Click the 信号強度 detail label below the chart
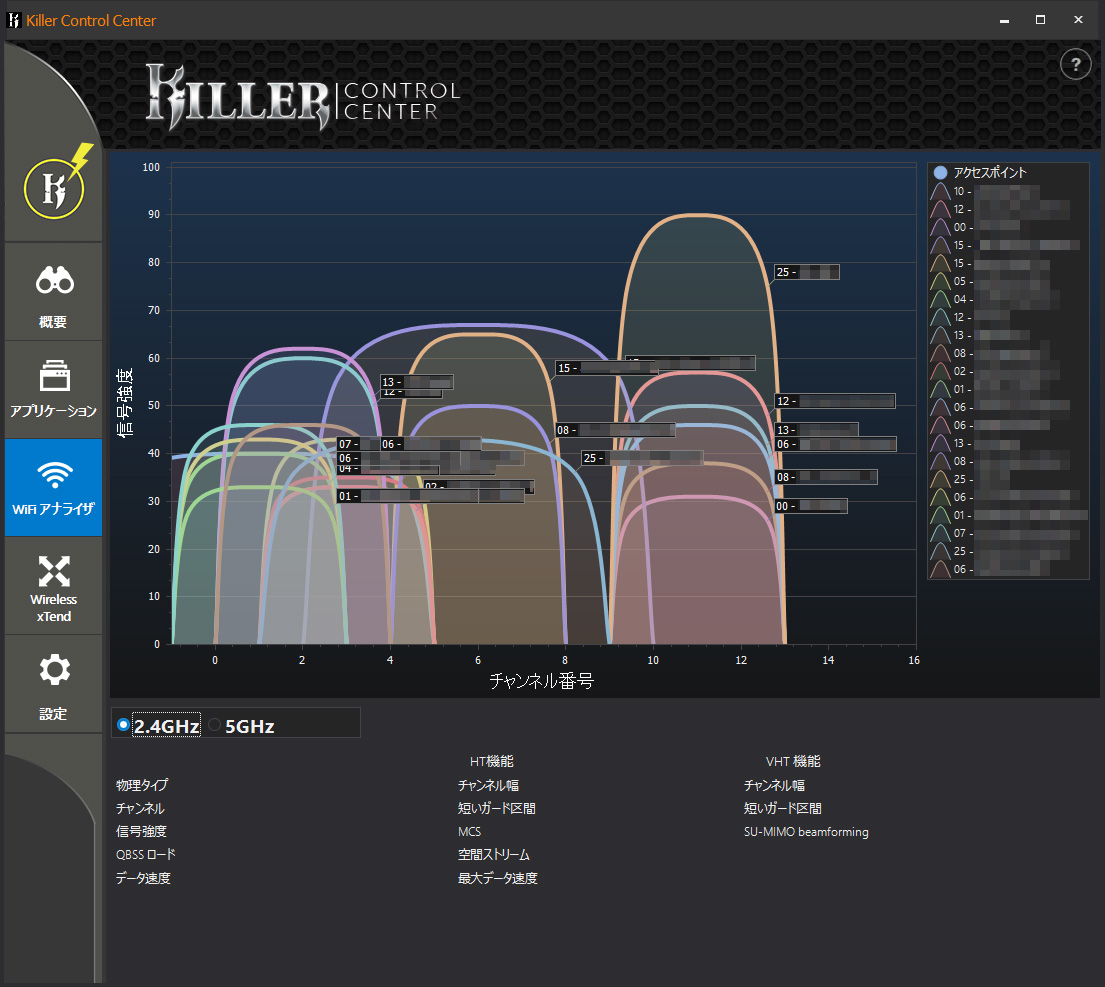 [142, 831]
